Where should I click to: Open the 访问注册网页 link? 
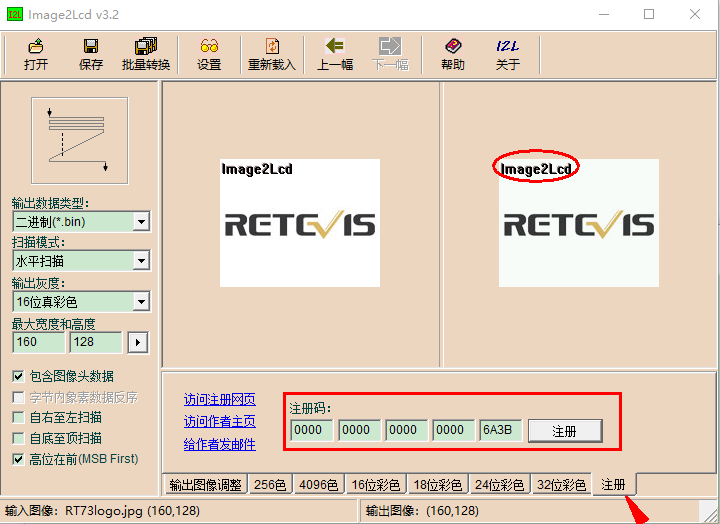219,399
